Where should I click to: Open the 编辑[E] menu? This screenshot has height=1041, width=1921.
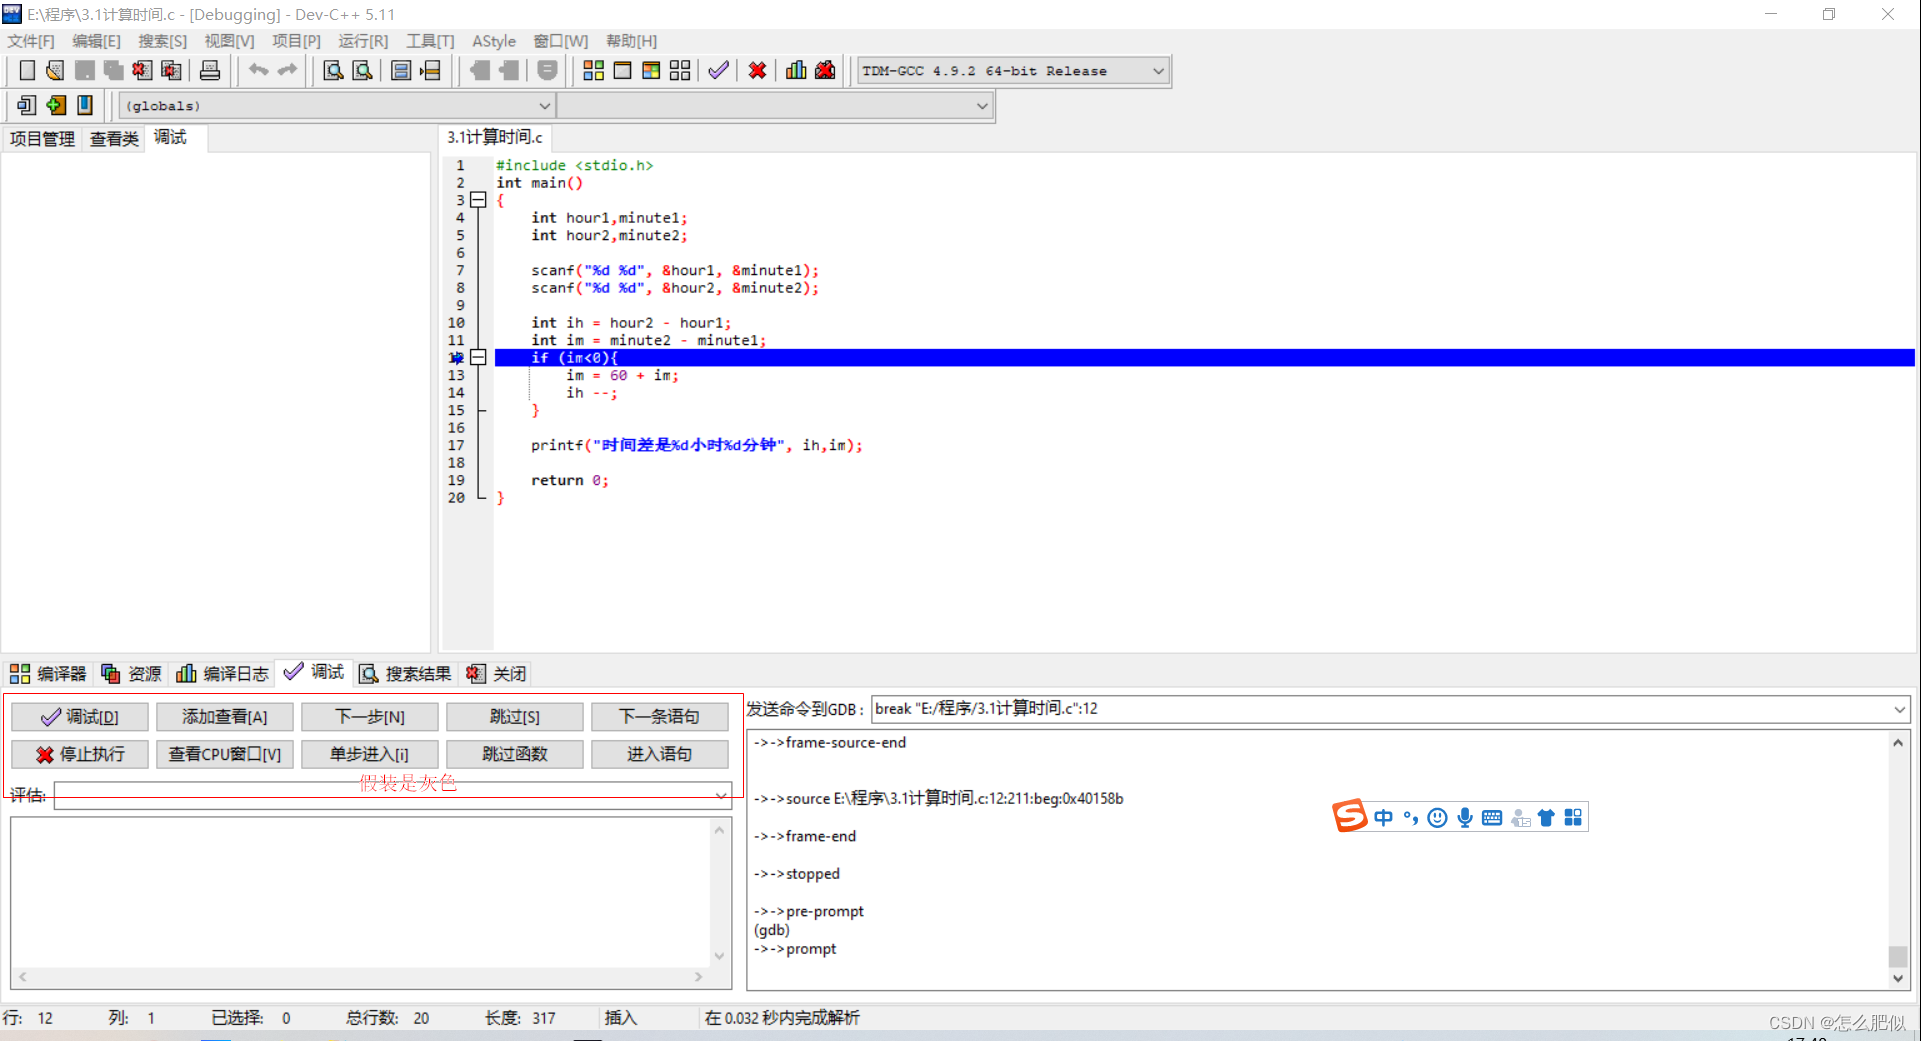(96, 41)
